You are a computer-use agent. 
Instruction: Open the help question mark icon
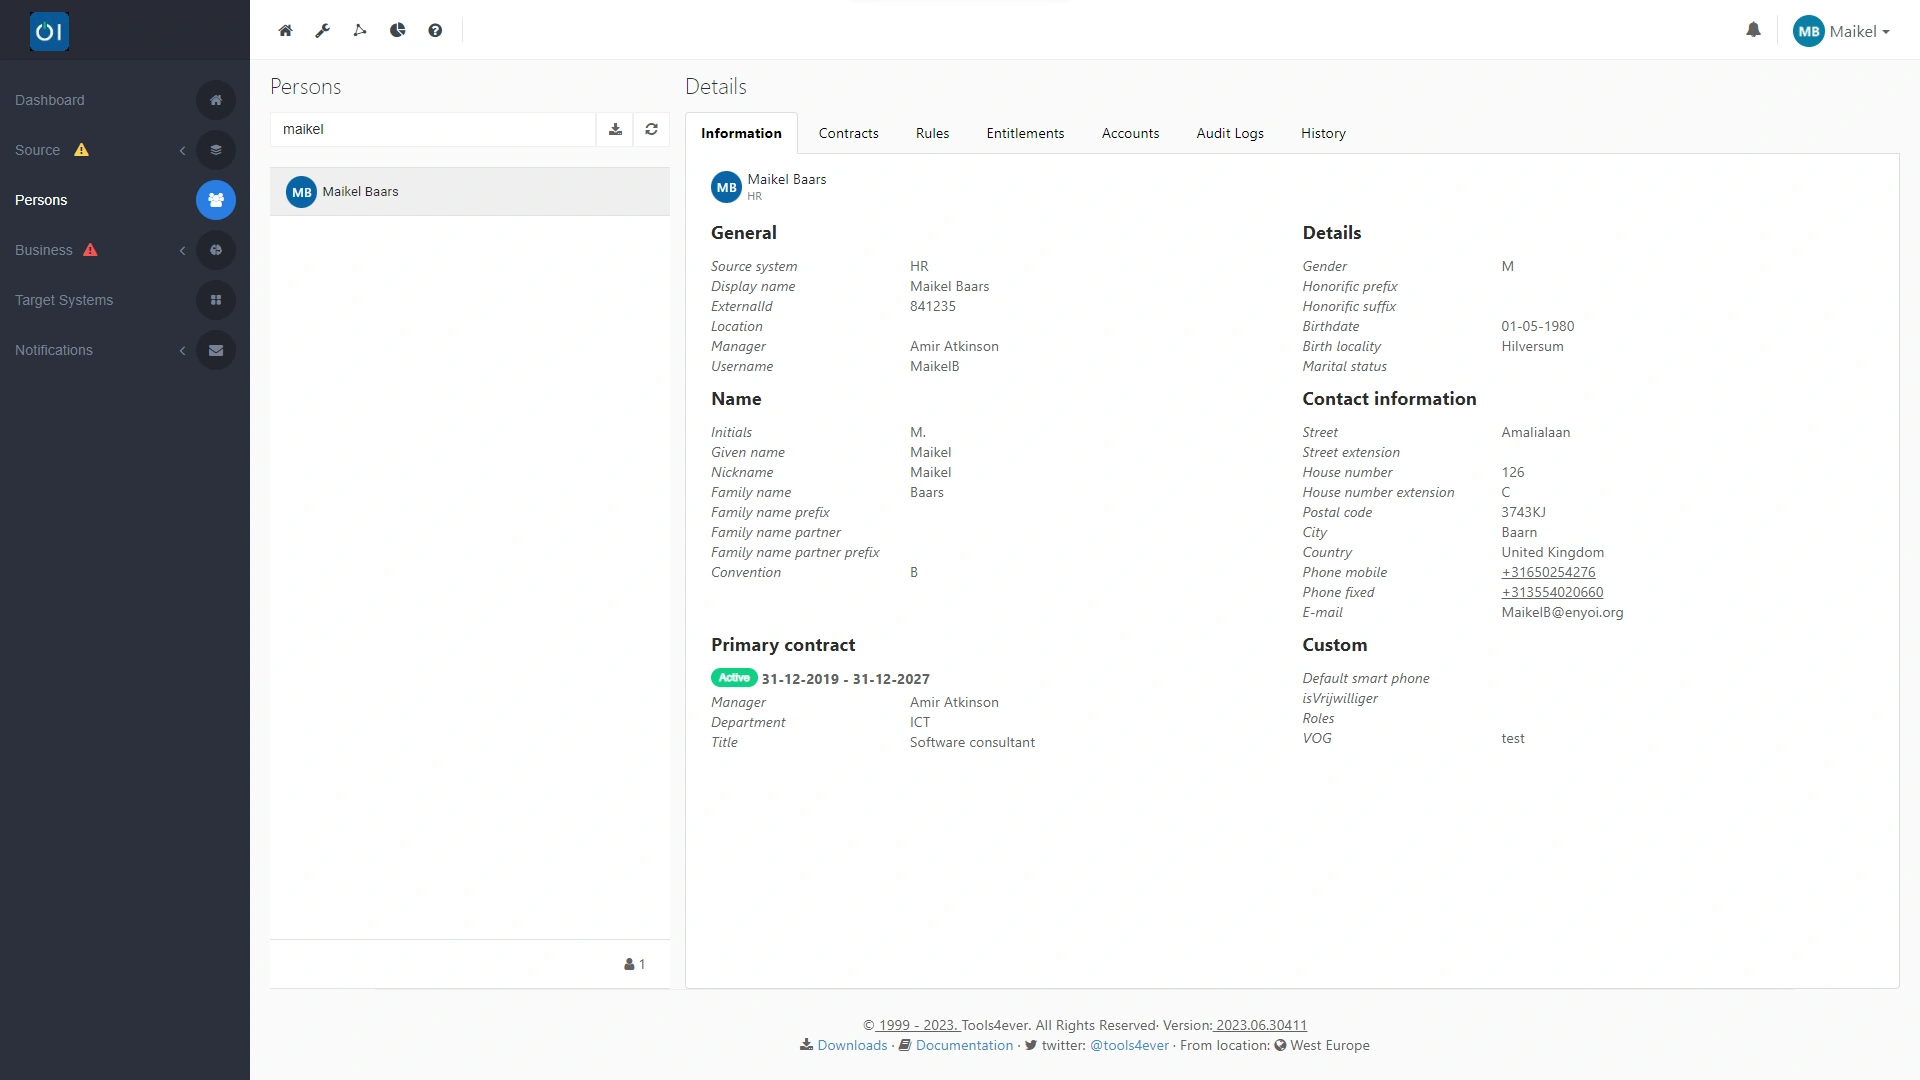click(x=435, y=31)
